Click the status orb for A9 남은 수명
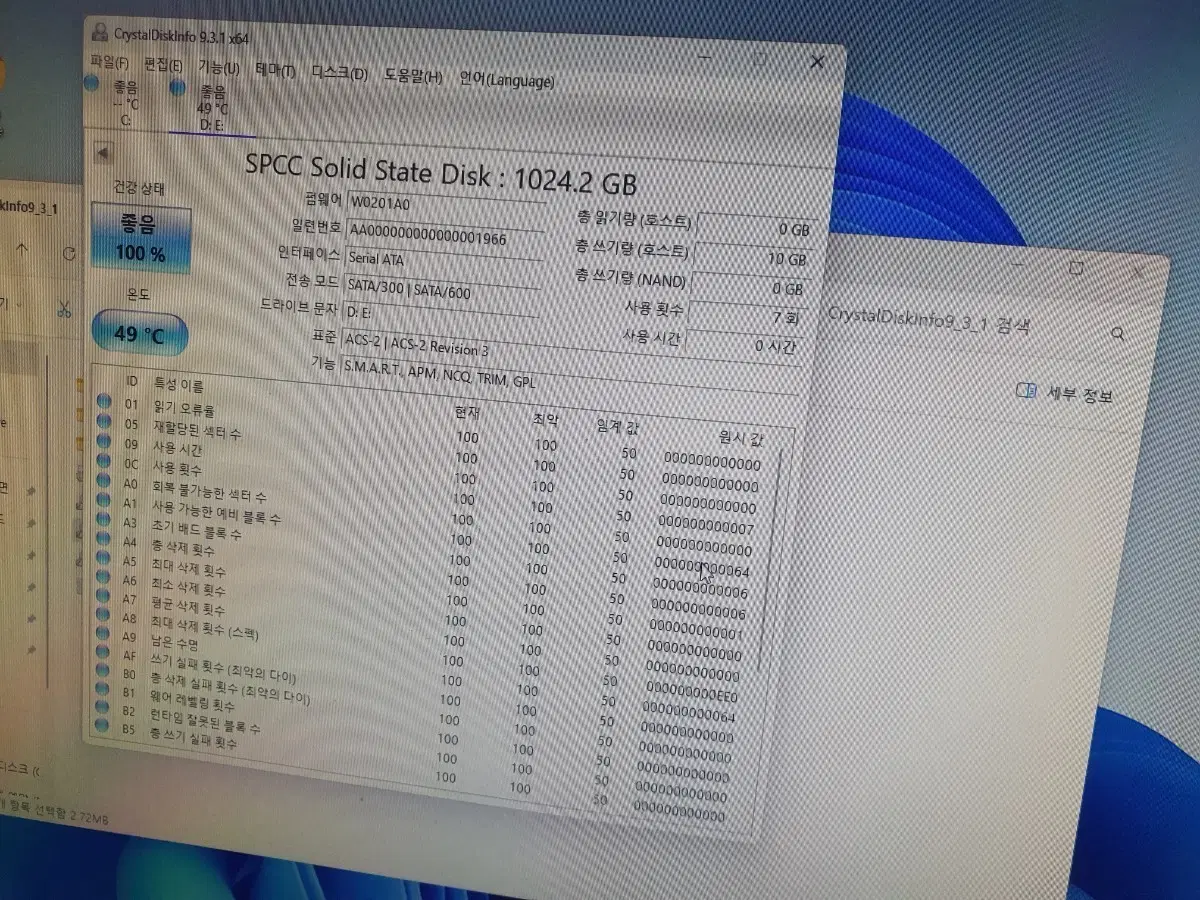This screenshot has height=900, width=1200. 102,635
